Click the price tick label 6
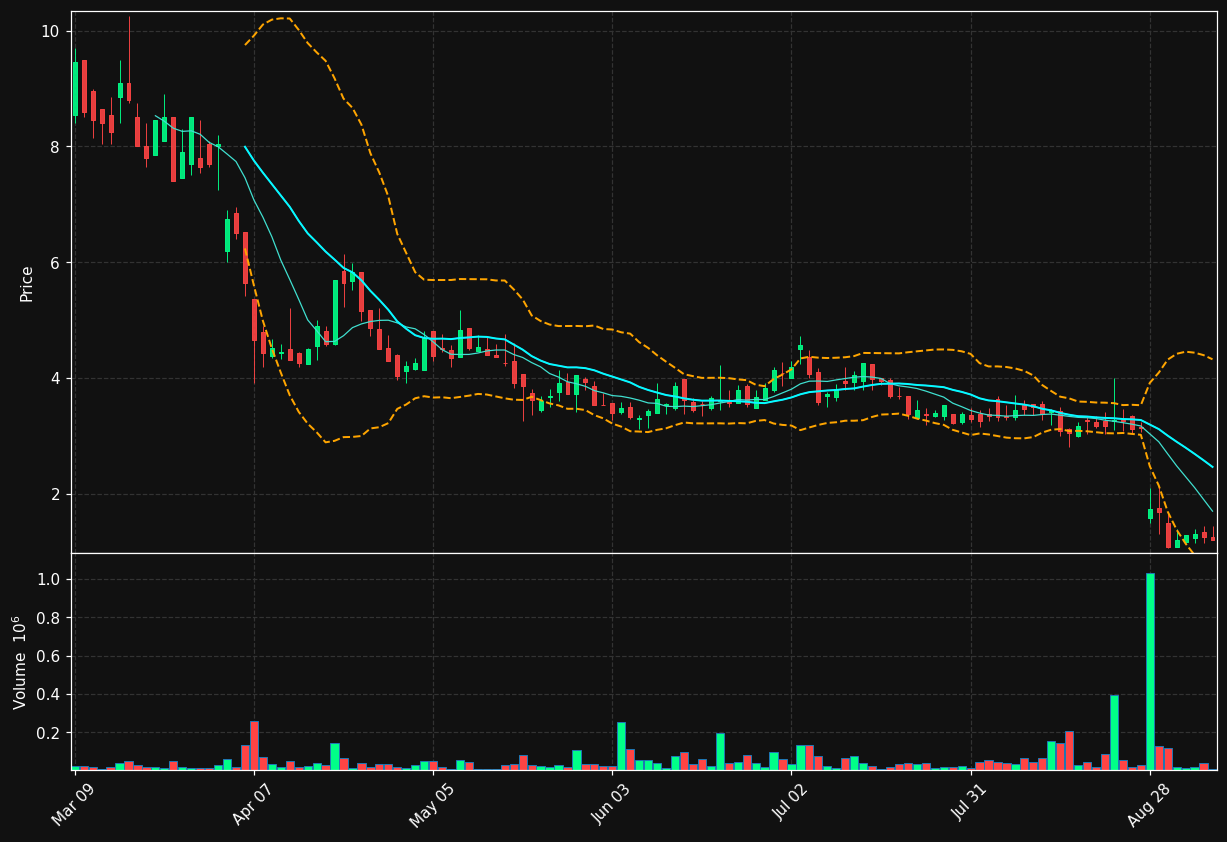This screenshot has width=1227, height=842. pos(55,263)
